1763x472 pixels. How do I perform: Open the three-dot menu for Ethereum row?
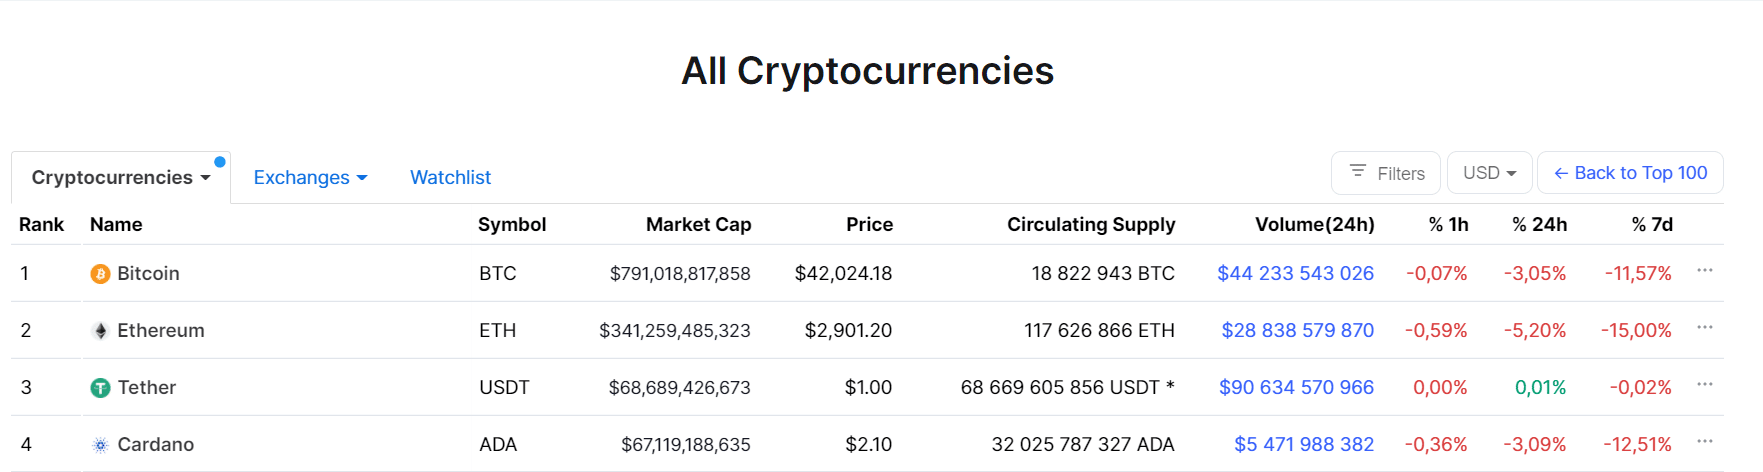1705,327
